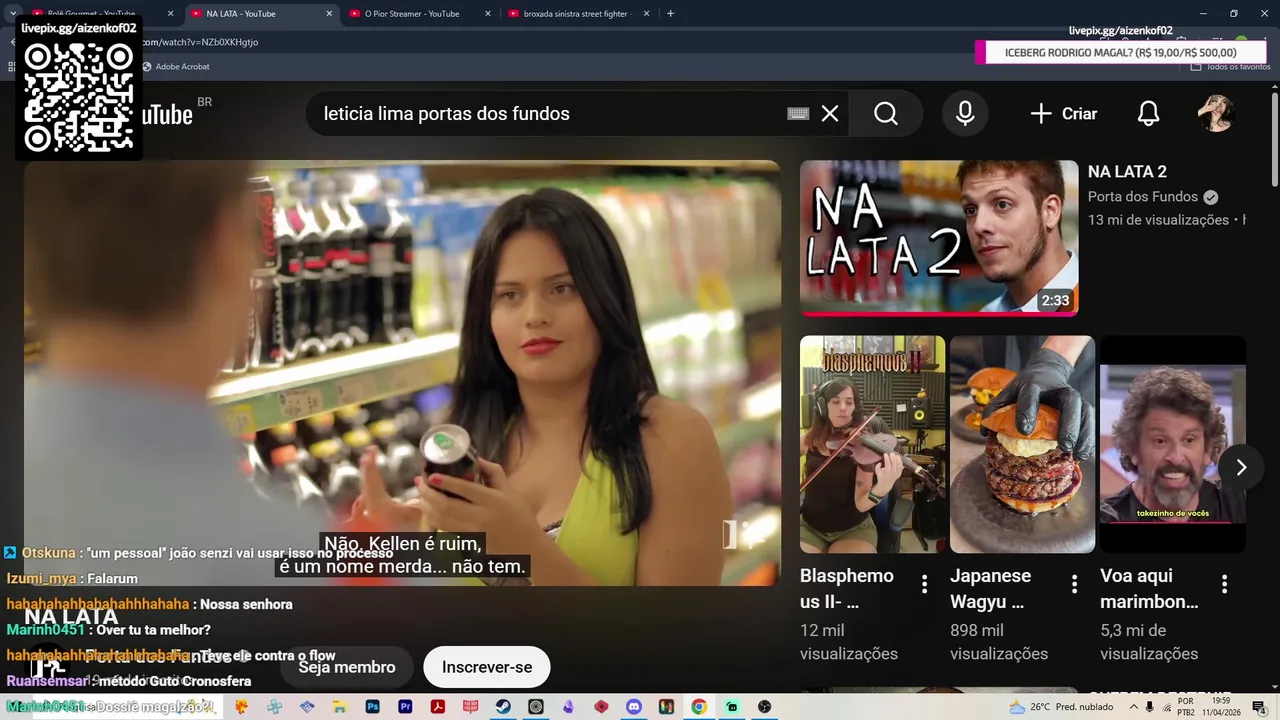Click the Inscrever-se subscribe button
1280x720 pixels.
pos(487,667)
